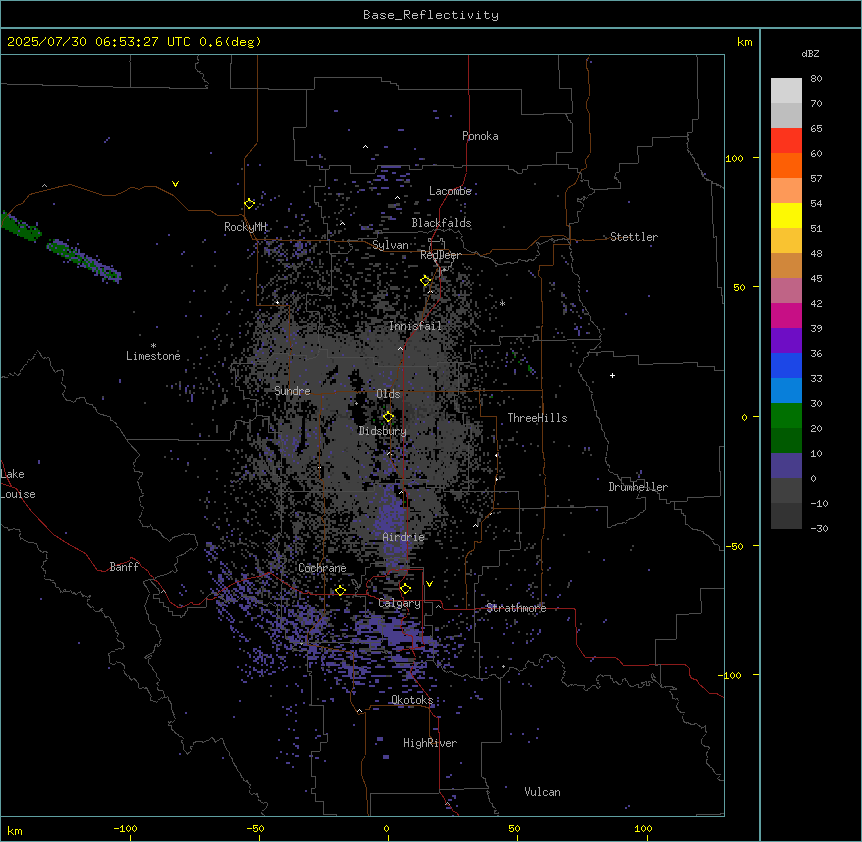Click the yellow diamond marker below RedDeer
Image resolution: width=862 pixels, height=842 pixels.
pyautogui.click(x=426, y=280)
